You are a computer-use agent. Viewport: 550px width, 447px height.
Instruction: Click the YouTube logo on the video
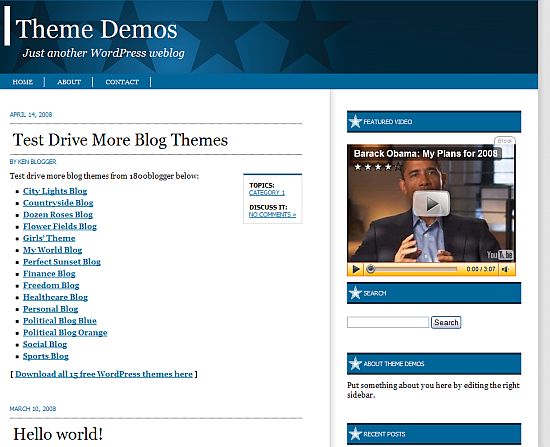coord(500,254)
